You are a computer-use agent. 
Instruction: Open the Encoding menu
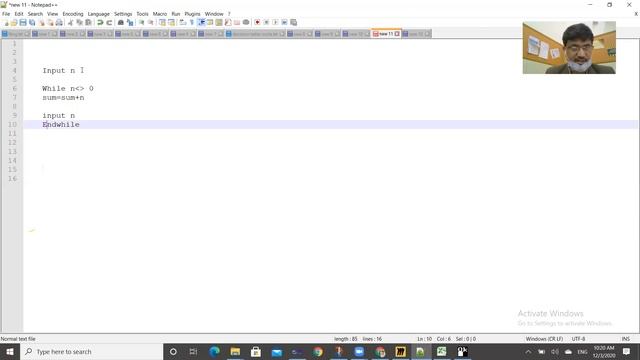(73, 14)
